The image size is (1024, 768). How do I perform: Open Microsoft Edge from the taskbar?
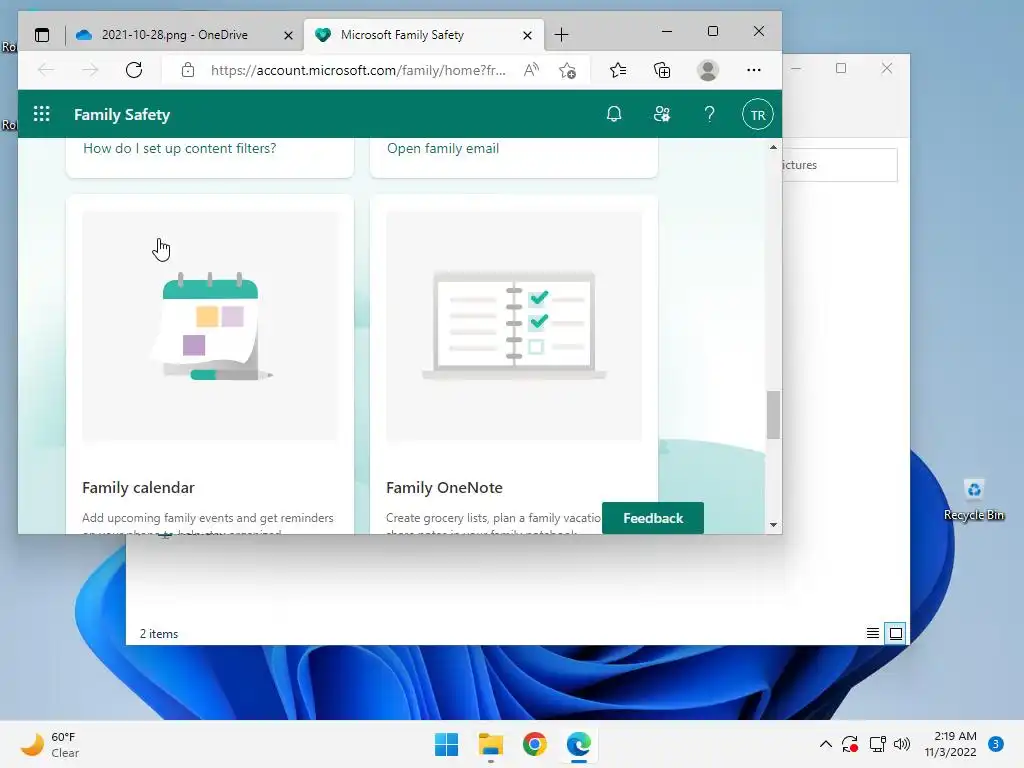pos(579,744)
